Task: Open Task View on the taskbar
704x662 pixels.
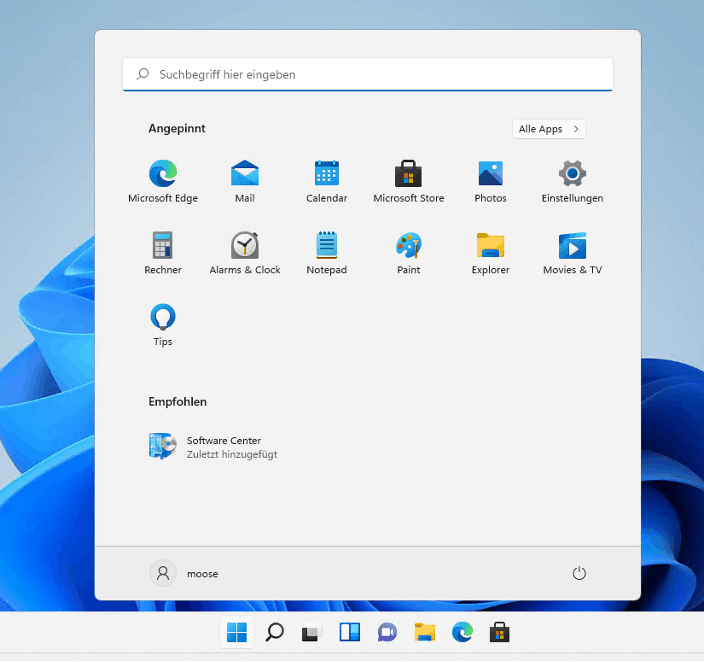Action: click(x=312, y=633)
